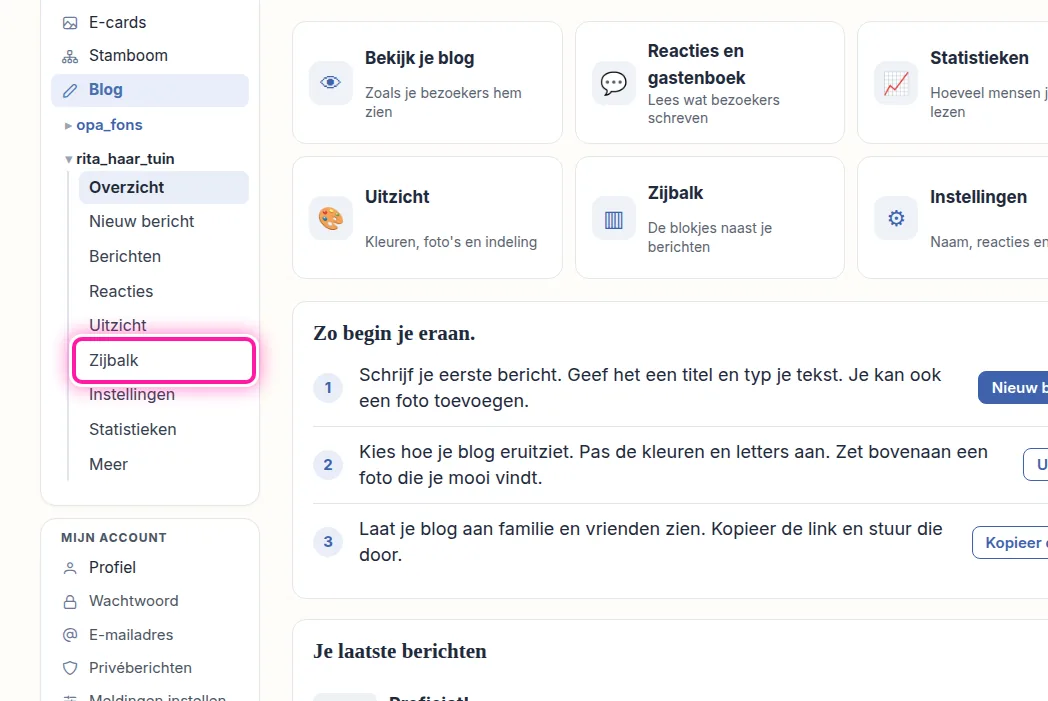Click 'Kleuren, foto's en indeling' text
This screenshot has width=1048, height=701.
pyautogui.click(x=450, y=242)
